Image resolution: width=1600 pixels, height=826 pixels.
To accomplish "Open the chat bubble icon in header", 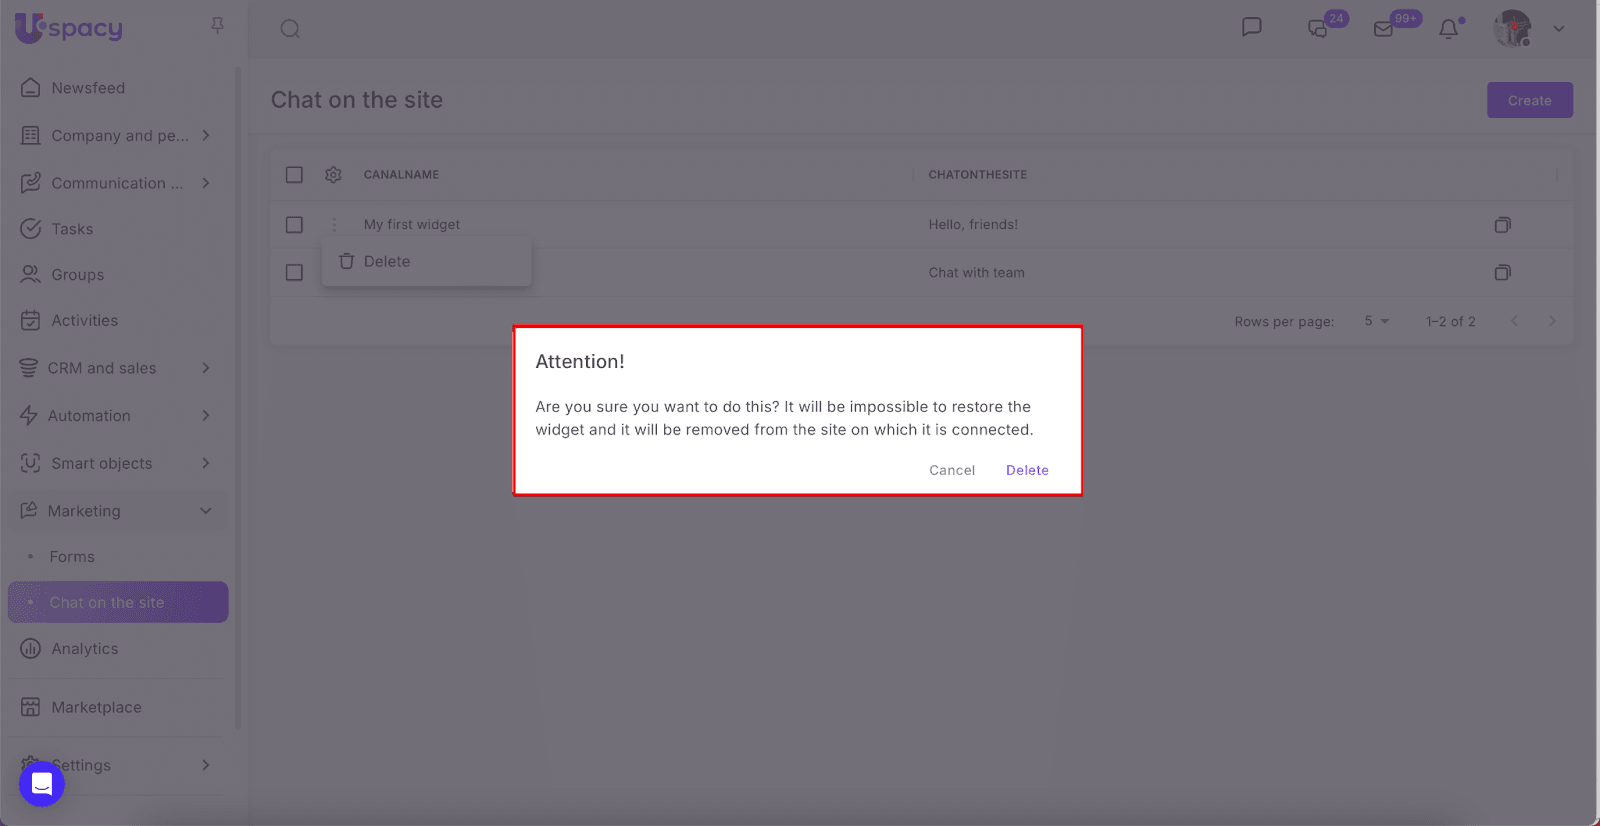I will (1251, 27).
